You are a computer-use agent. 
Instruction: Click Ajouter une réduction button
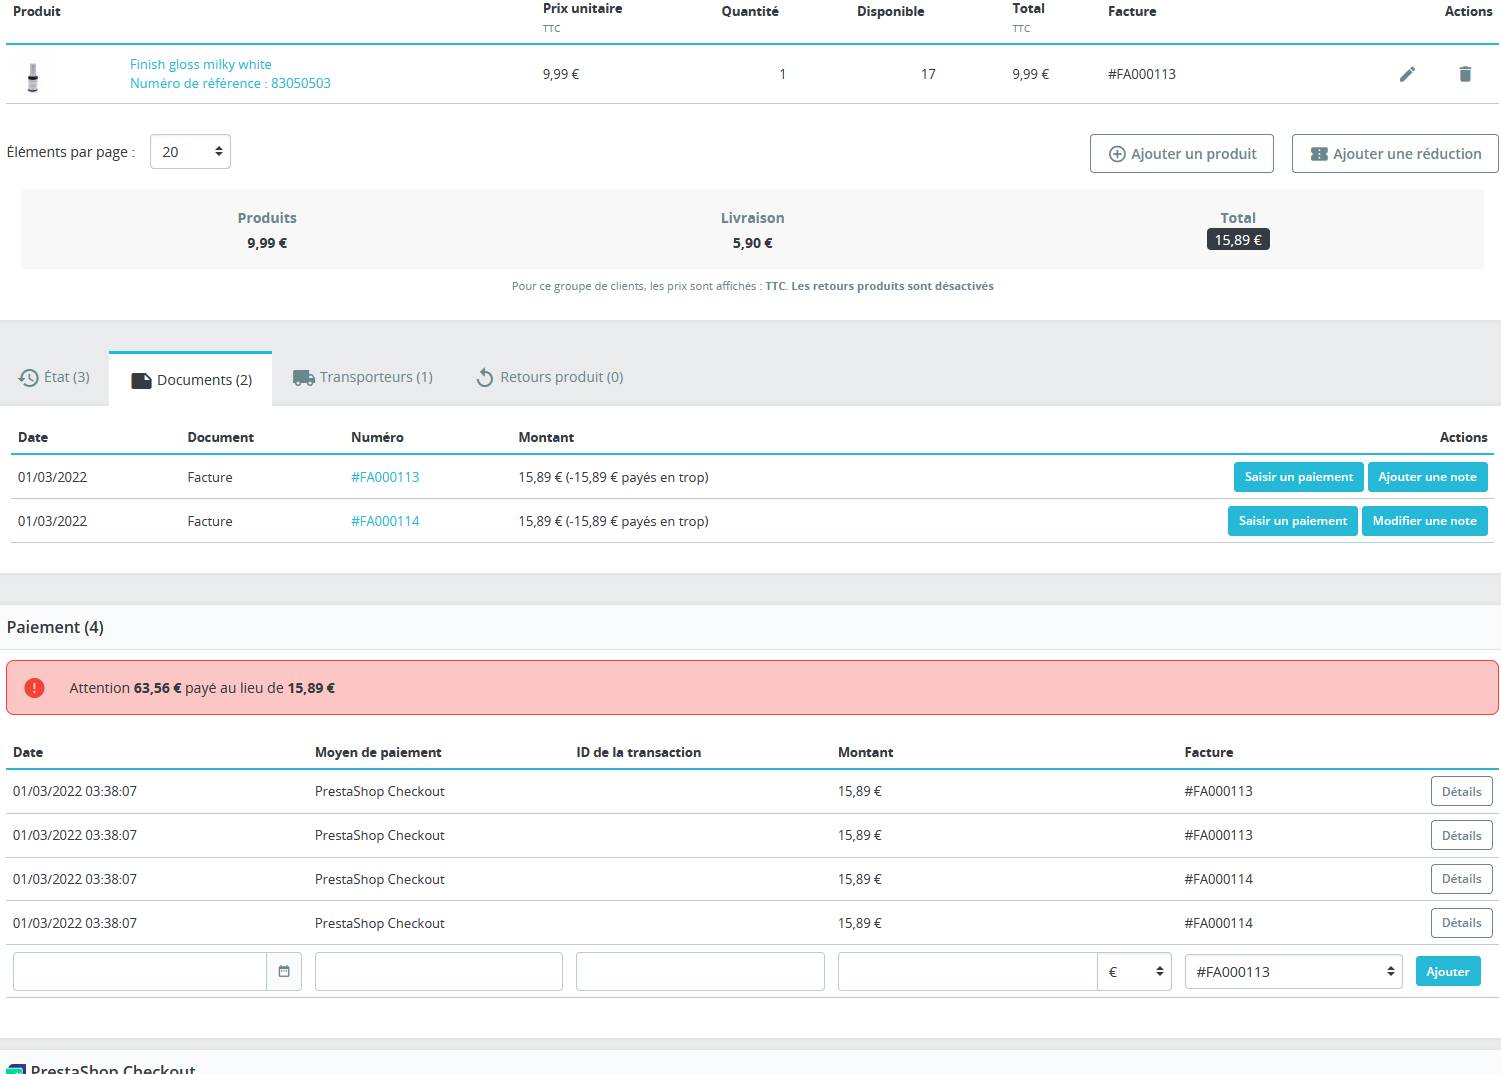tap(1395, 154)
